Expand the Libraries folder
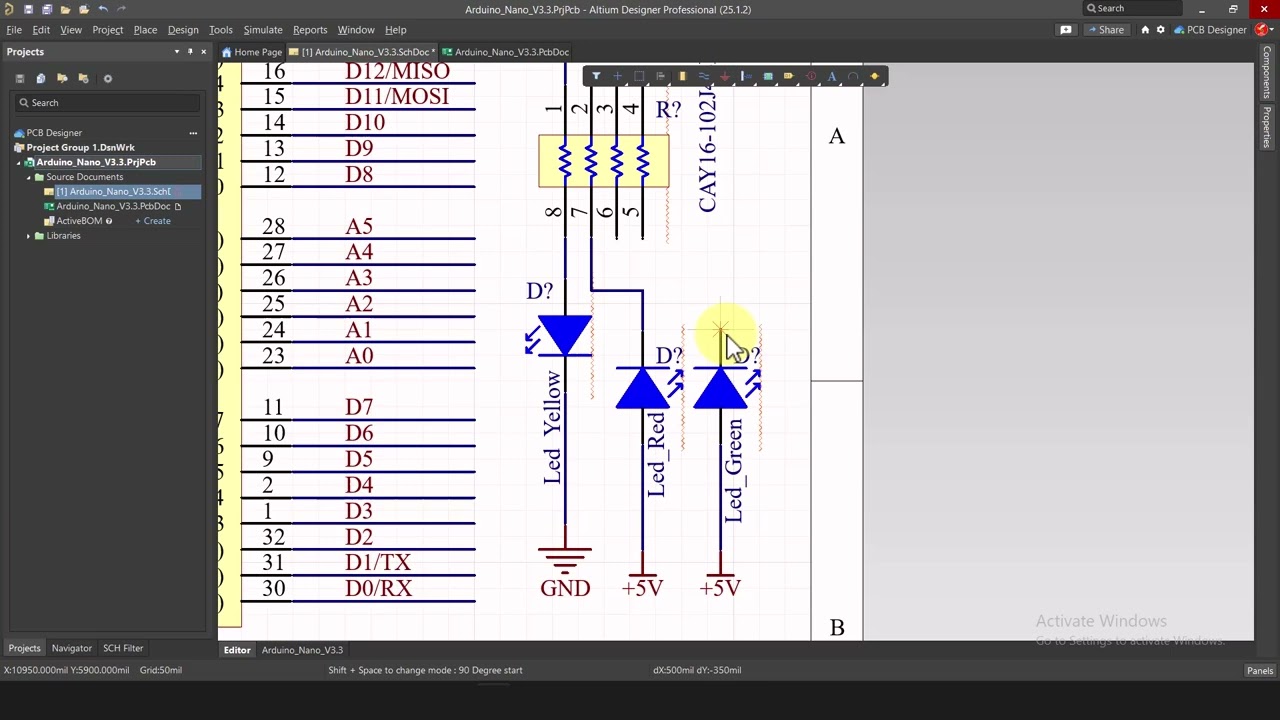 point(28,236)
